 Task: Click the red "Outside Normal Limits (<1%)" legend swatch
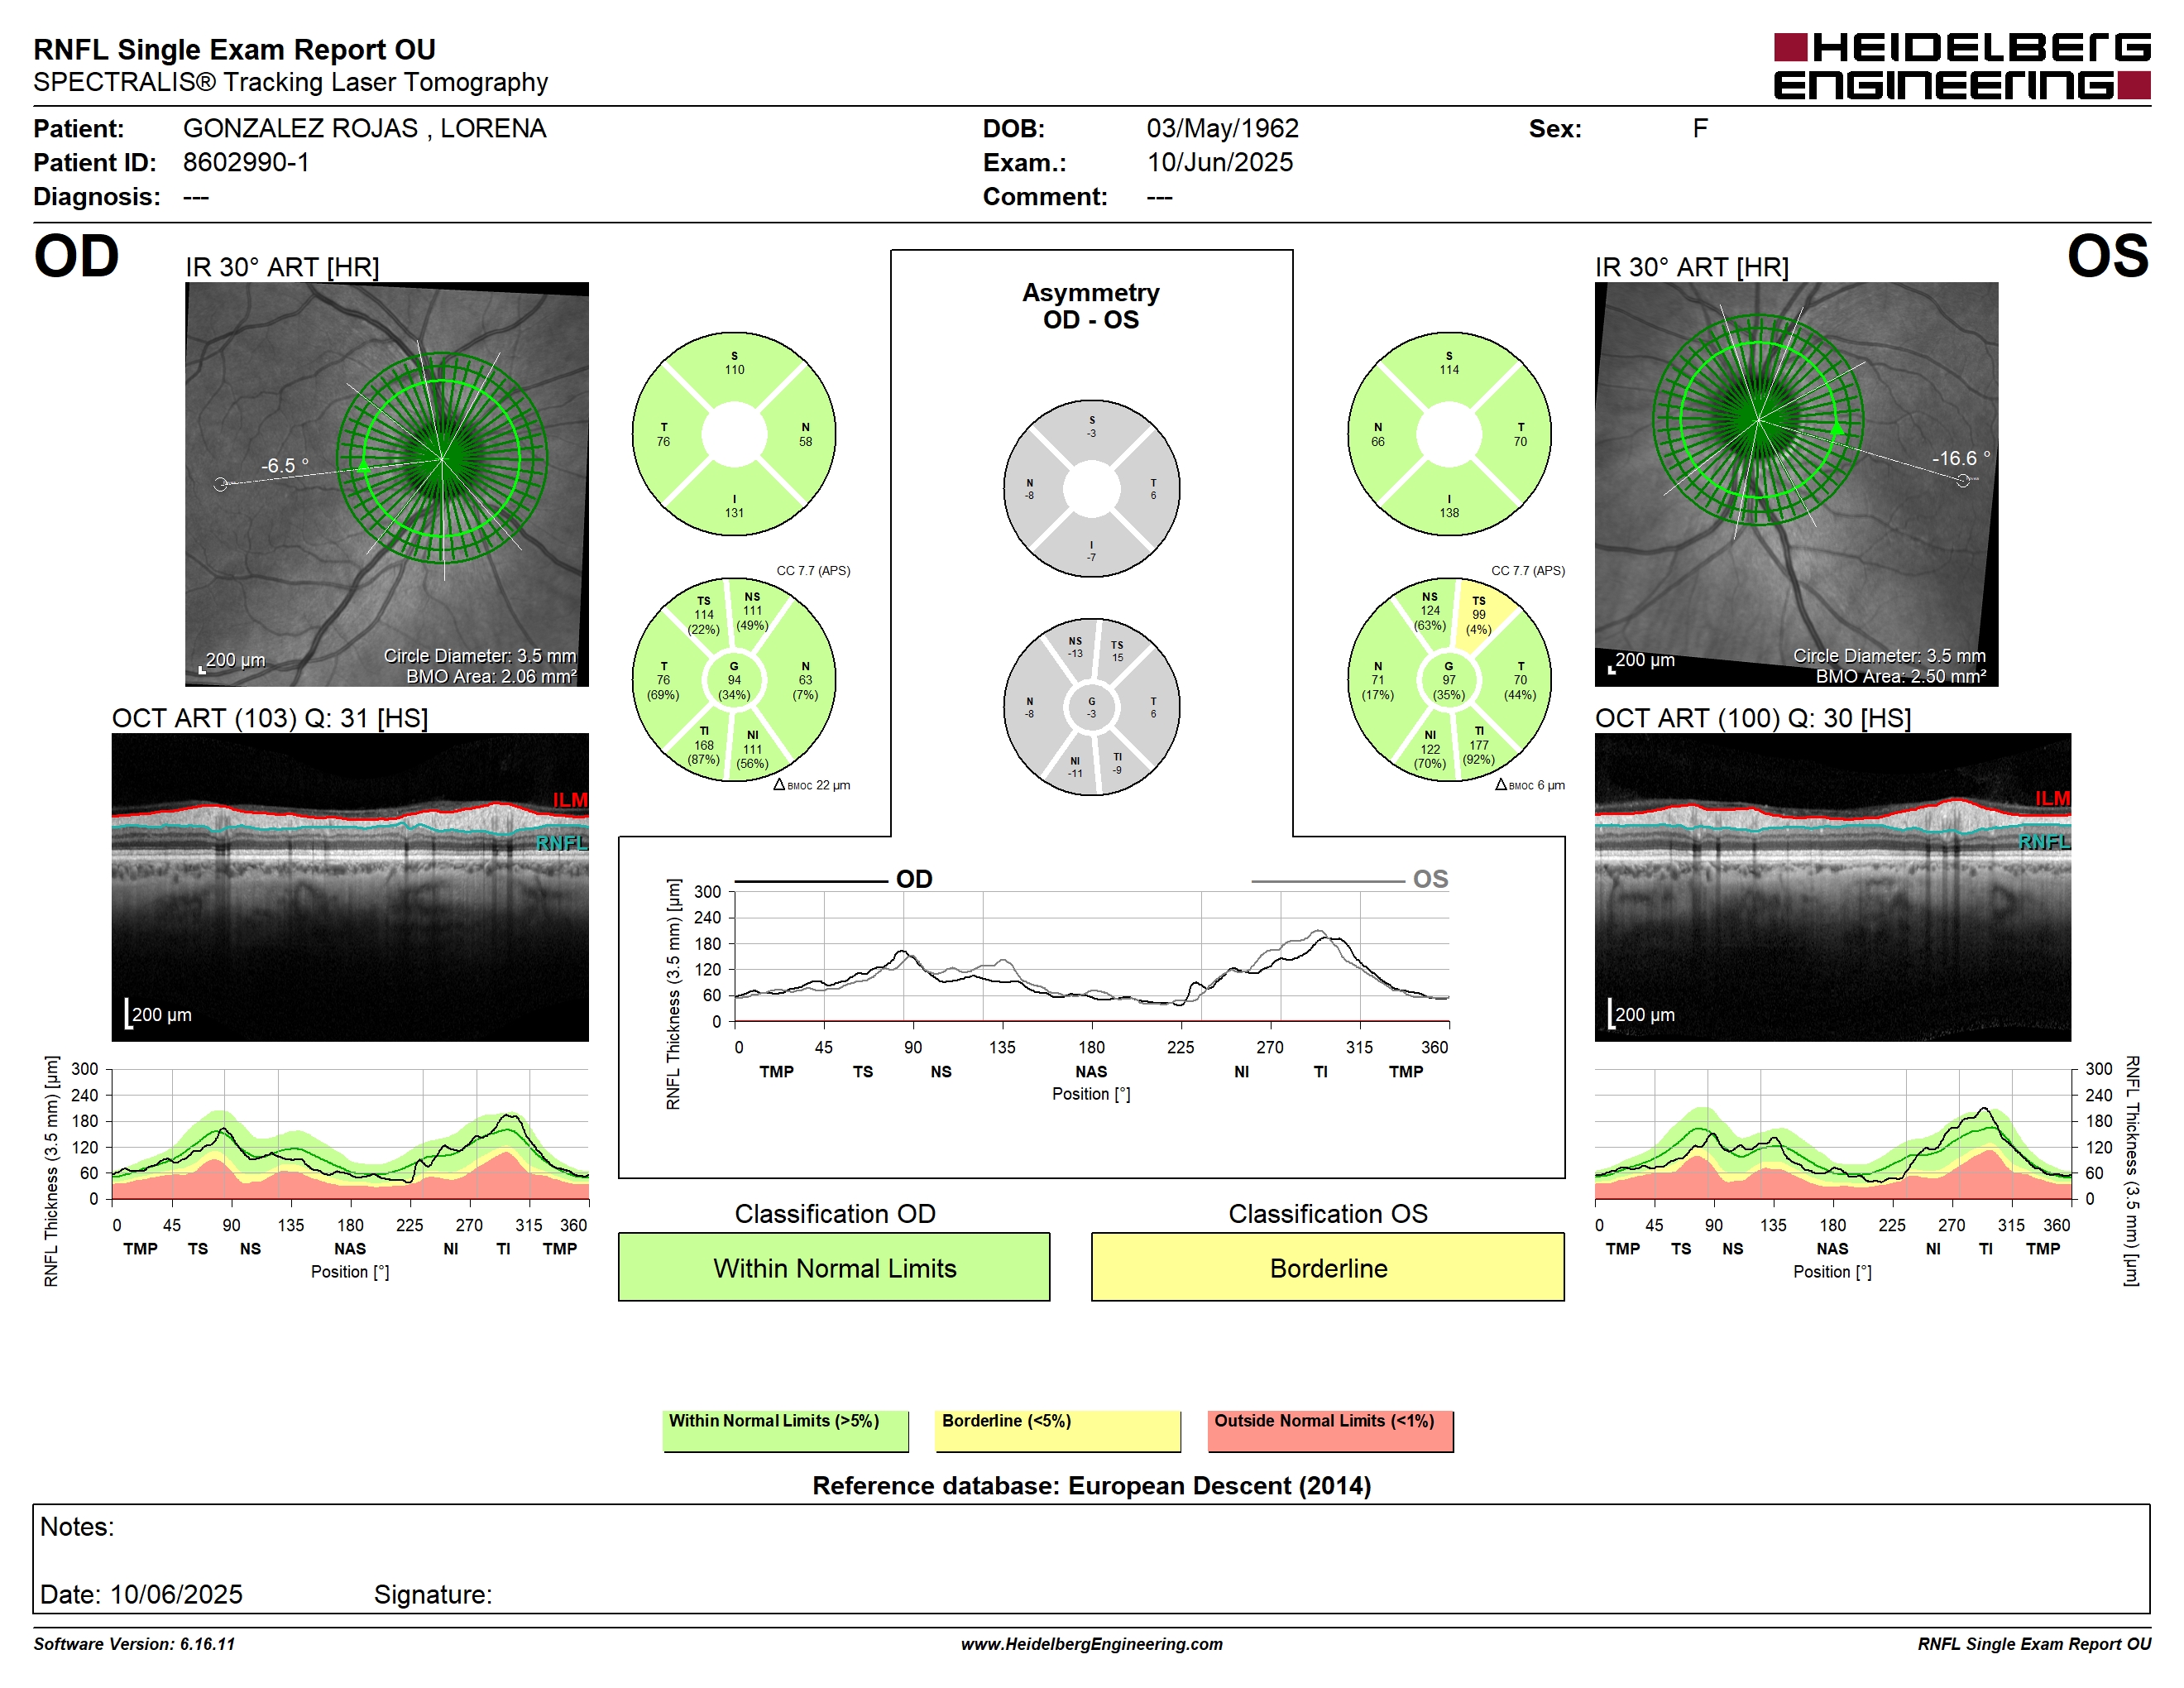click(1330, 1431)
